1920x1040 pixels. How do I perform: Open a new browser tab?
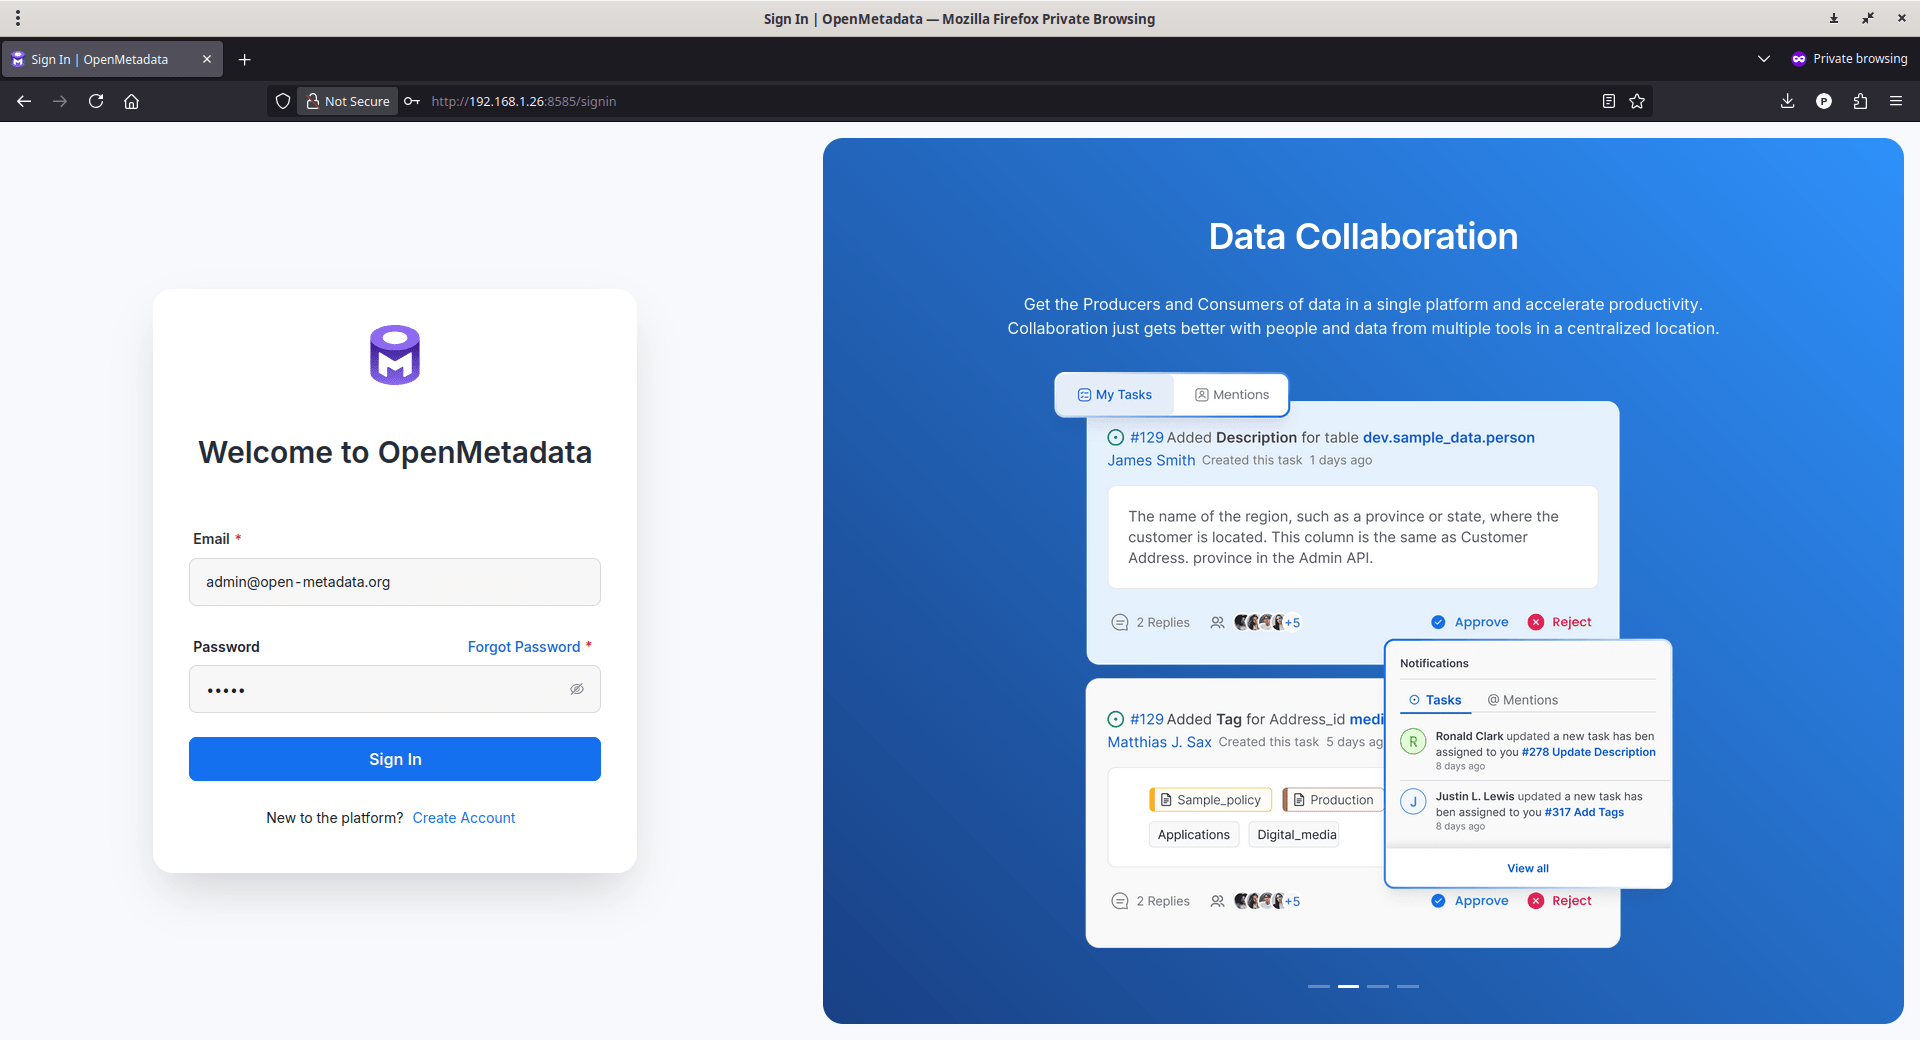tap(244, 59)
